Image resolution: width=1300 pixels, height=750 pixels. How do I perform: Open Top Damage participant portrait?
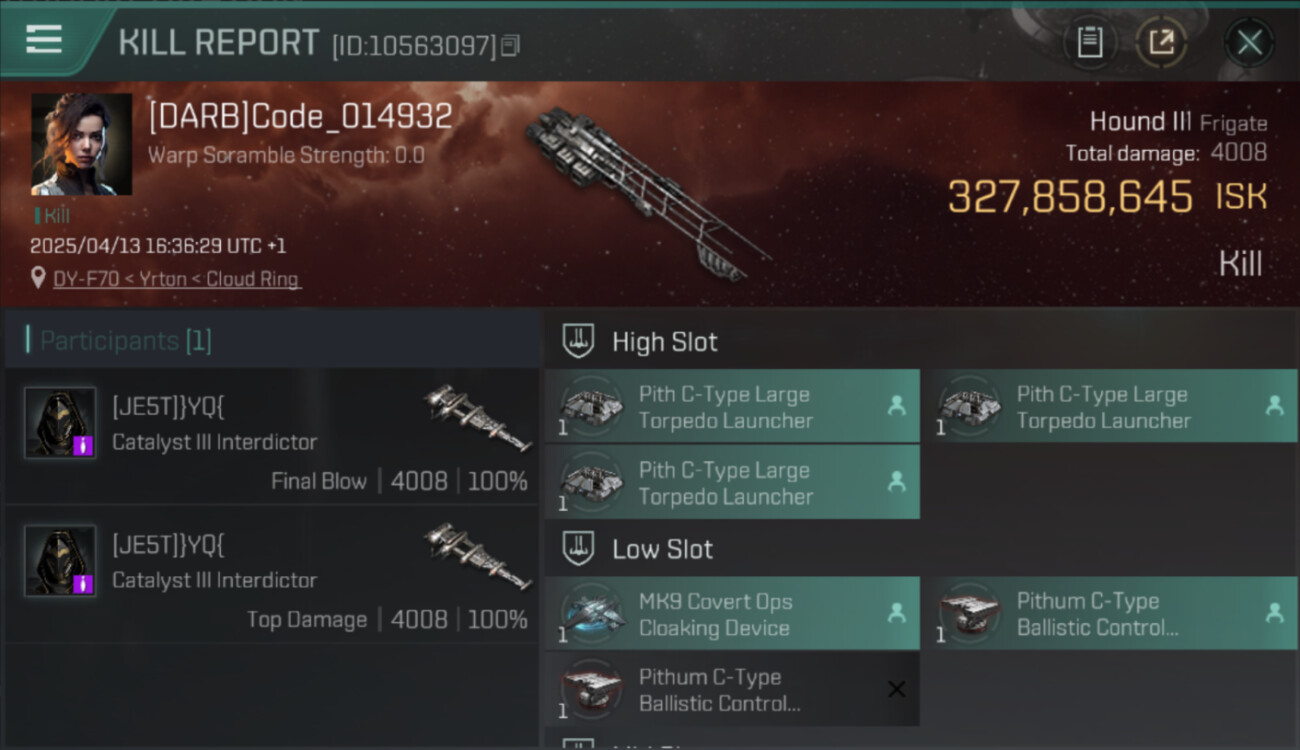pos(60,561)
